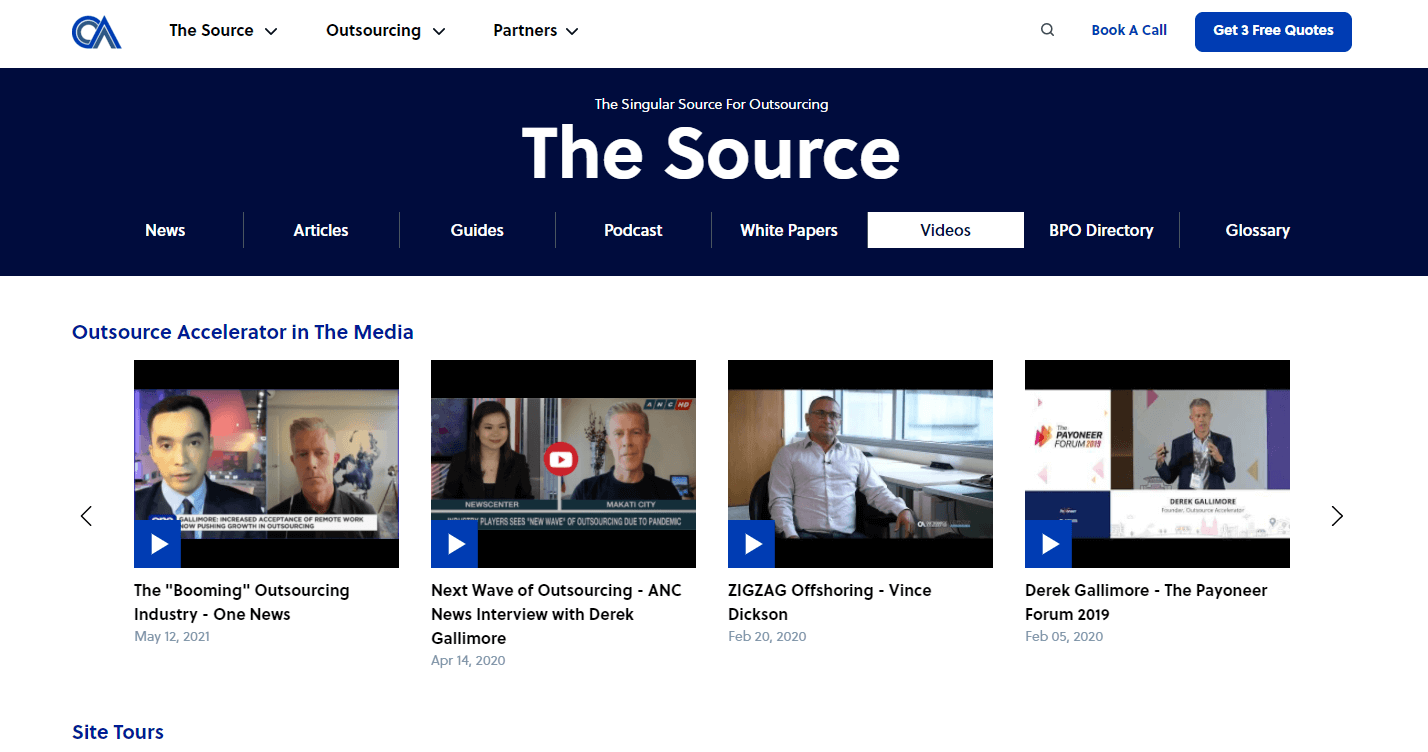Open the Podcast section tab
Screen dimensions: 1428x752
pos(632,230)
